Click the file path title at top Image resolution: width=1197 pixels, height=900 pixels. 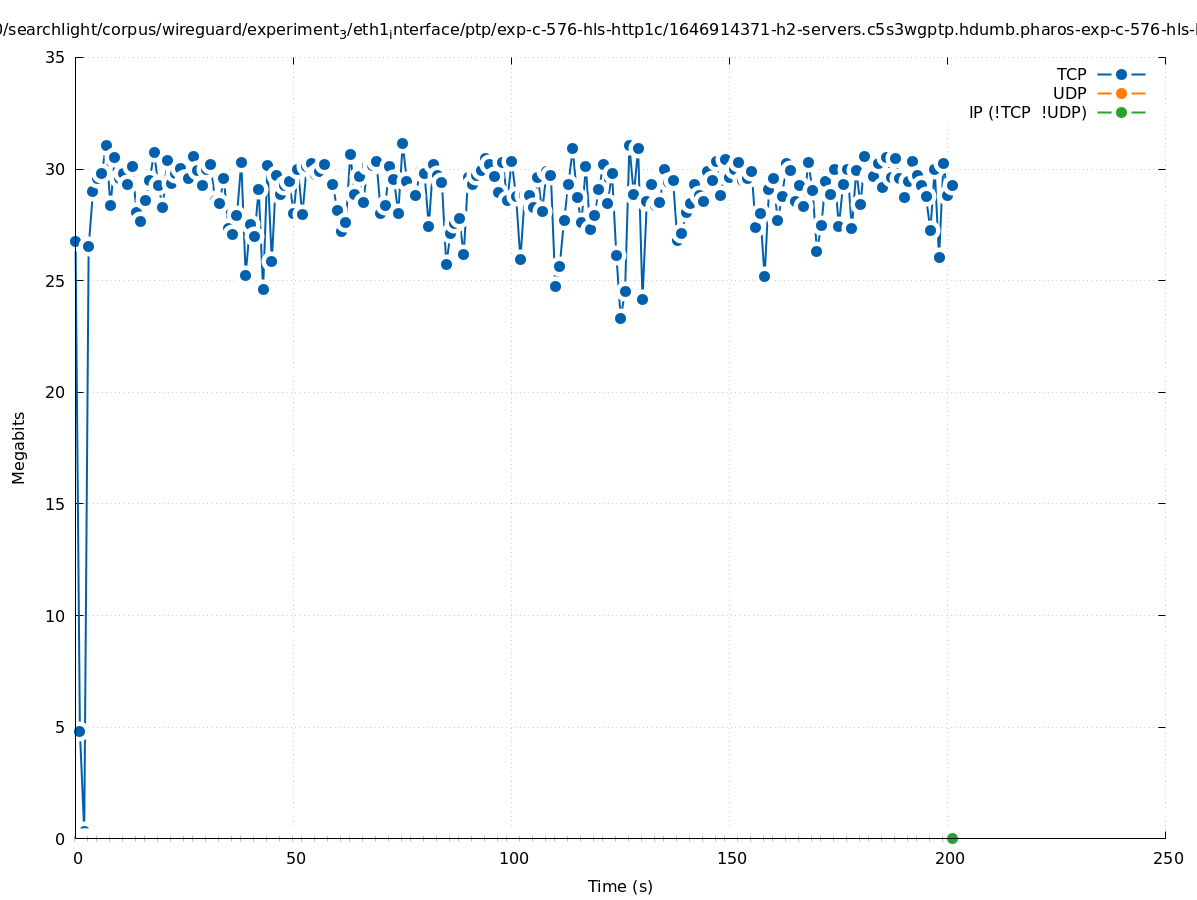coord(598,30)
